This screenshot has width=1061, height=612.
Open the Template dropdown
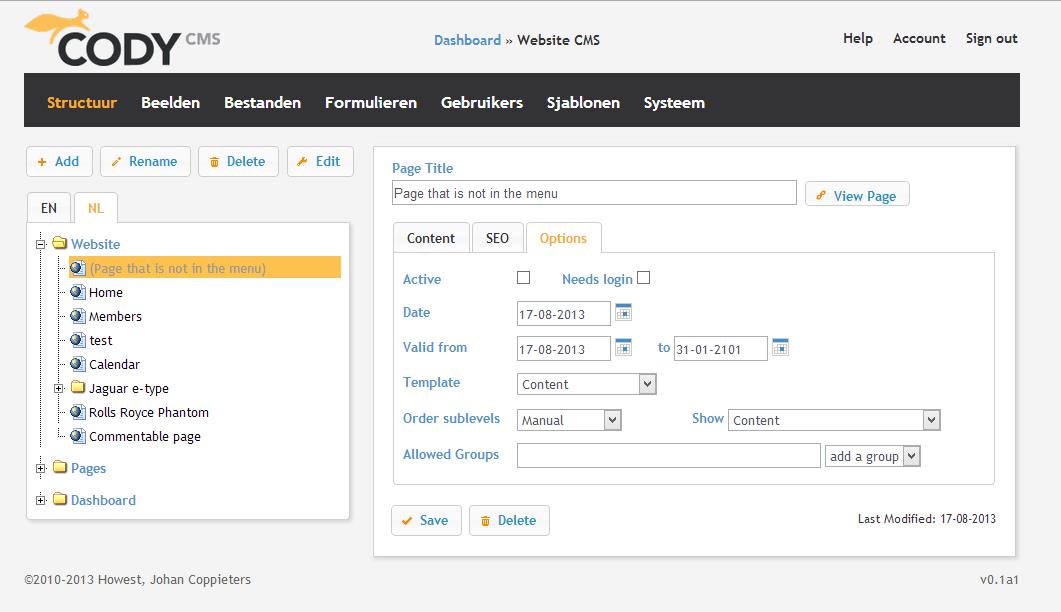(x=586, y=384)
